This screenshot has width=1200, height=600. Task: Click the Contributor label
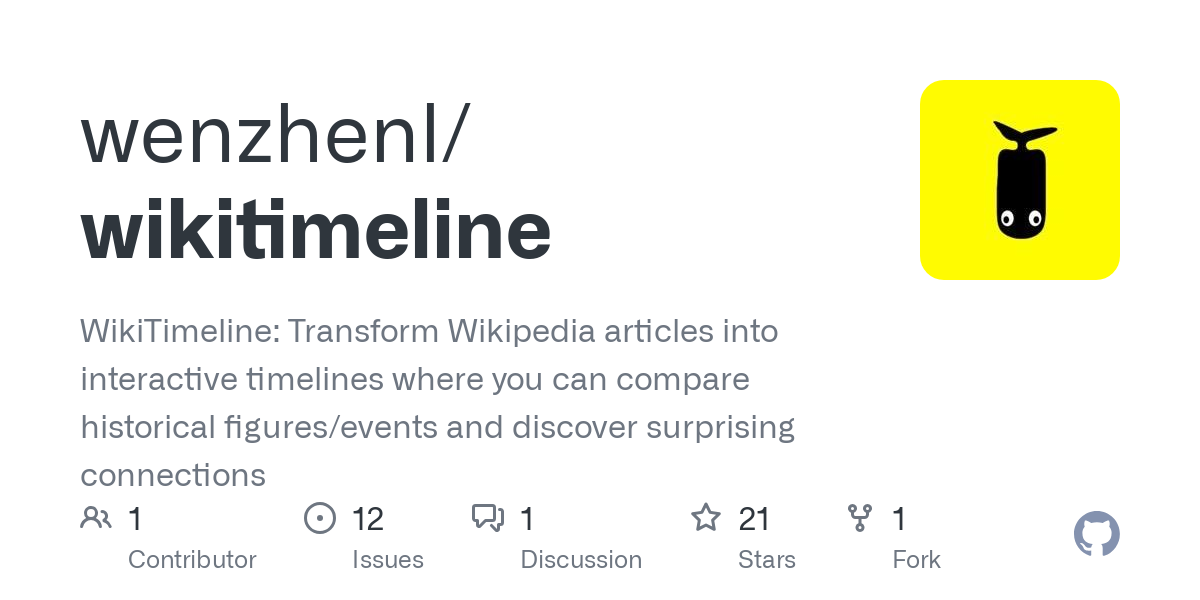pos(192,560)
